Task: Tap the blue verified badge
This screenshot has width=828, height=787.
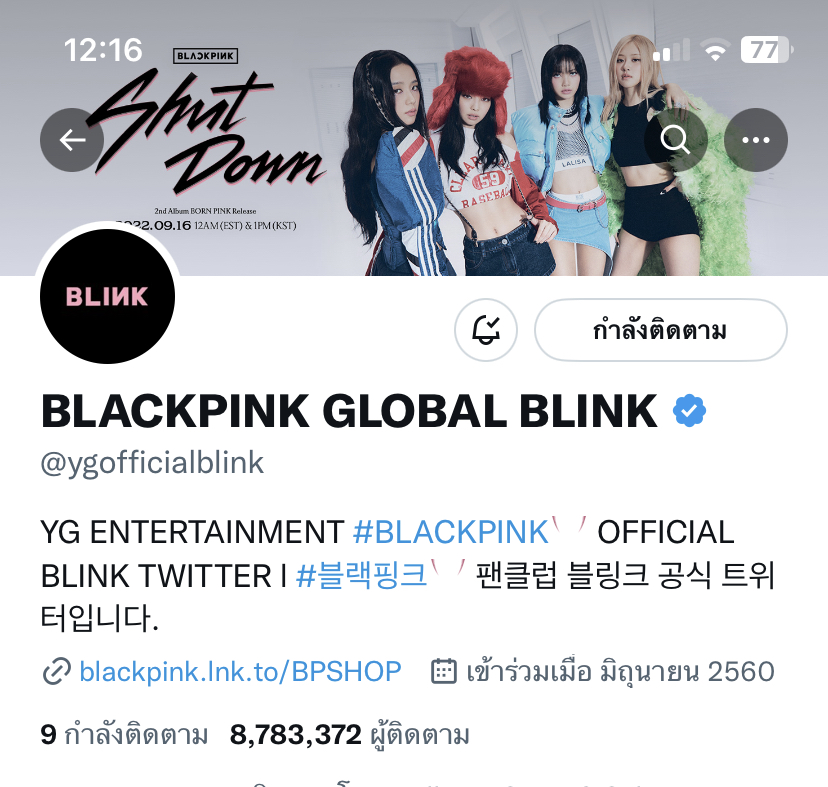Action: click(689, 411)
